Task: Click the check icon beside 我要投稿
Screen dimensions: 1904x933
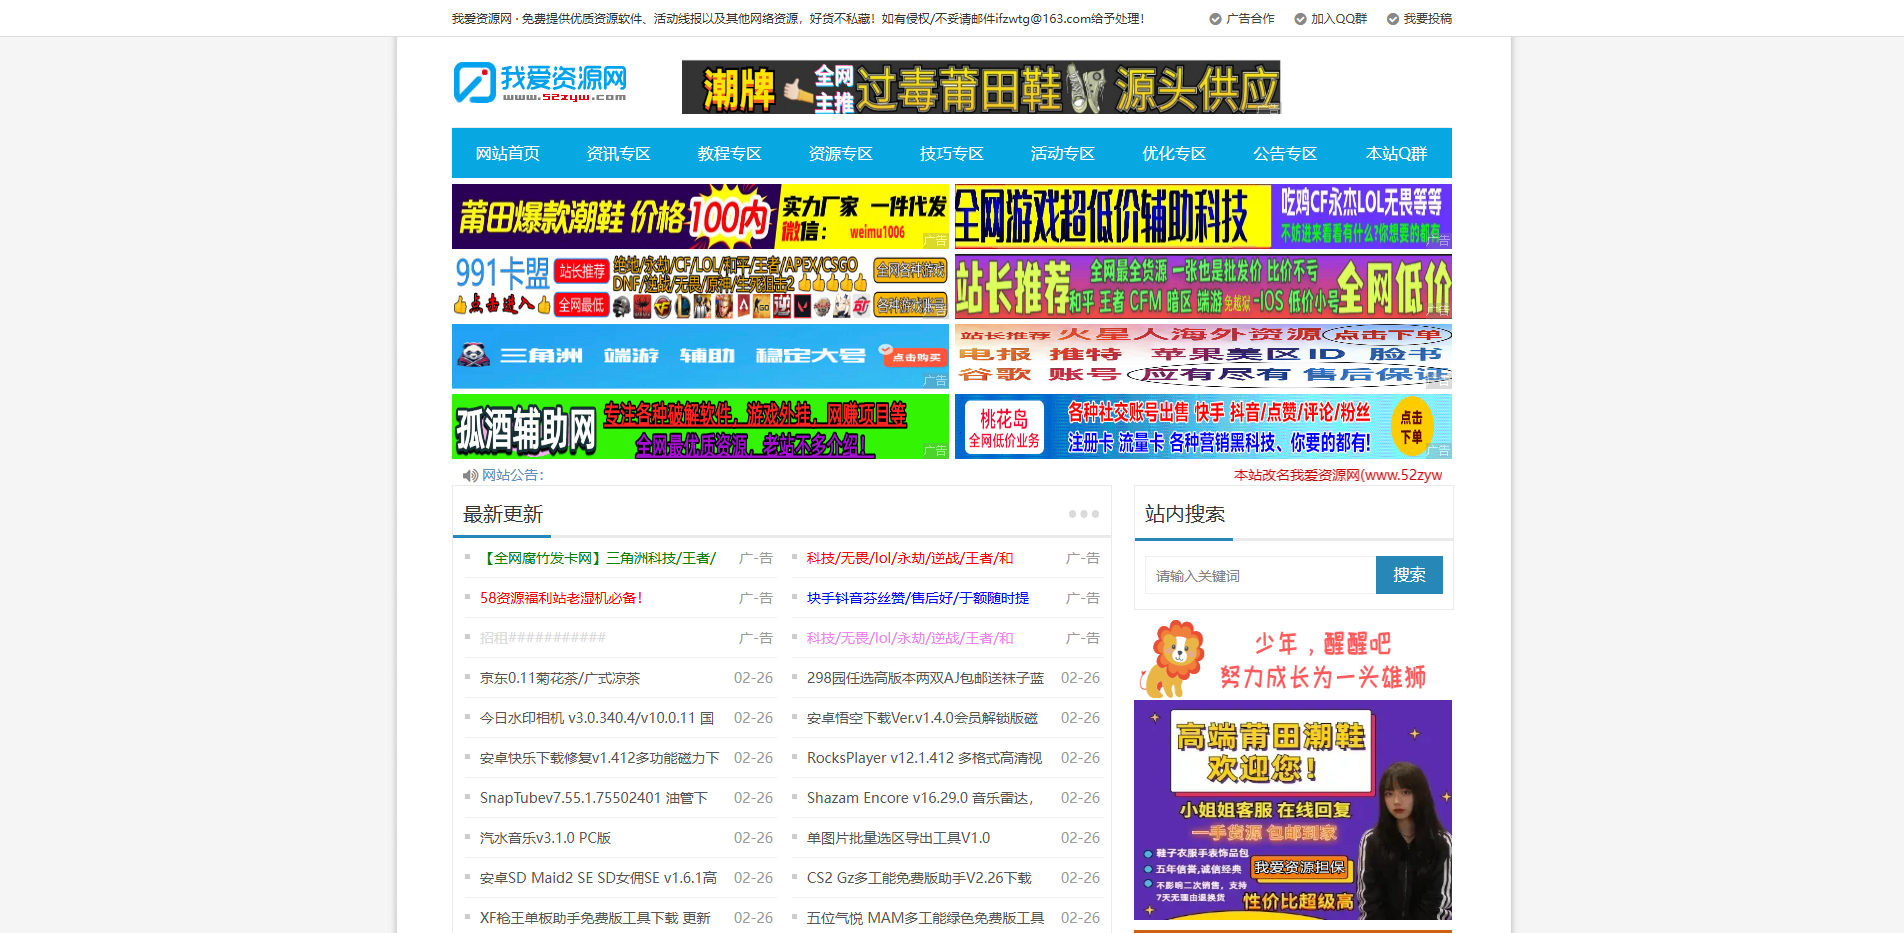Action: pyautogui.click(x=1392, y=18)
